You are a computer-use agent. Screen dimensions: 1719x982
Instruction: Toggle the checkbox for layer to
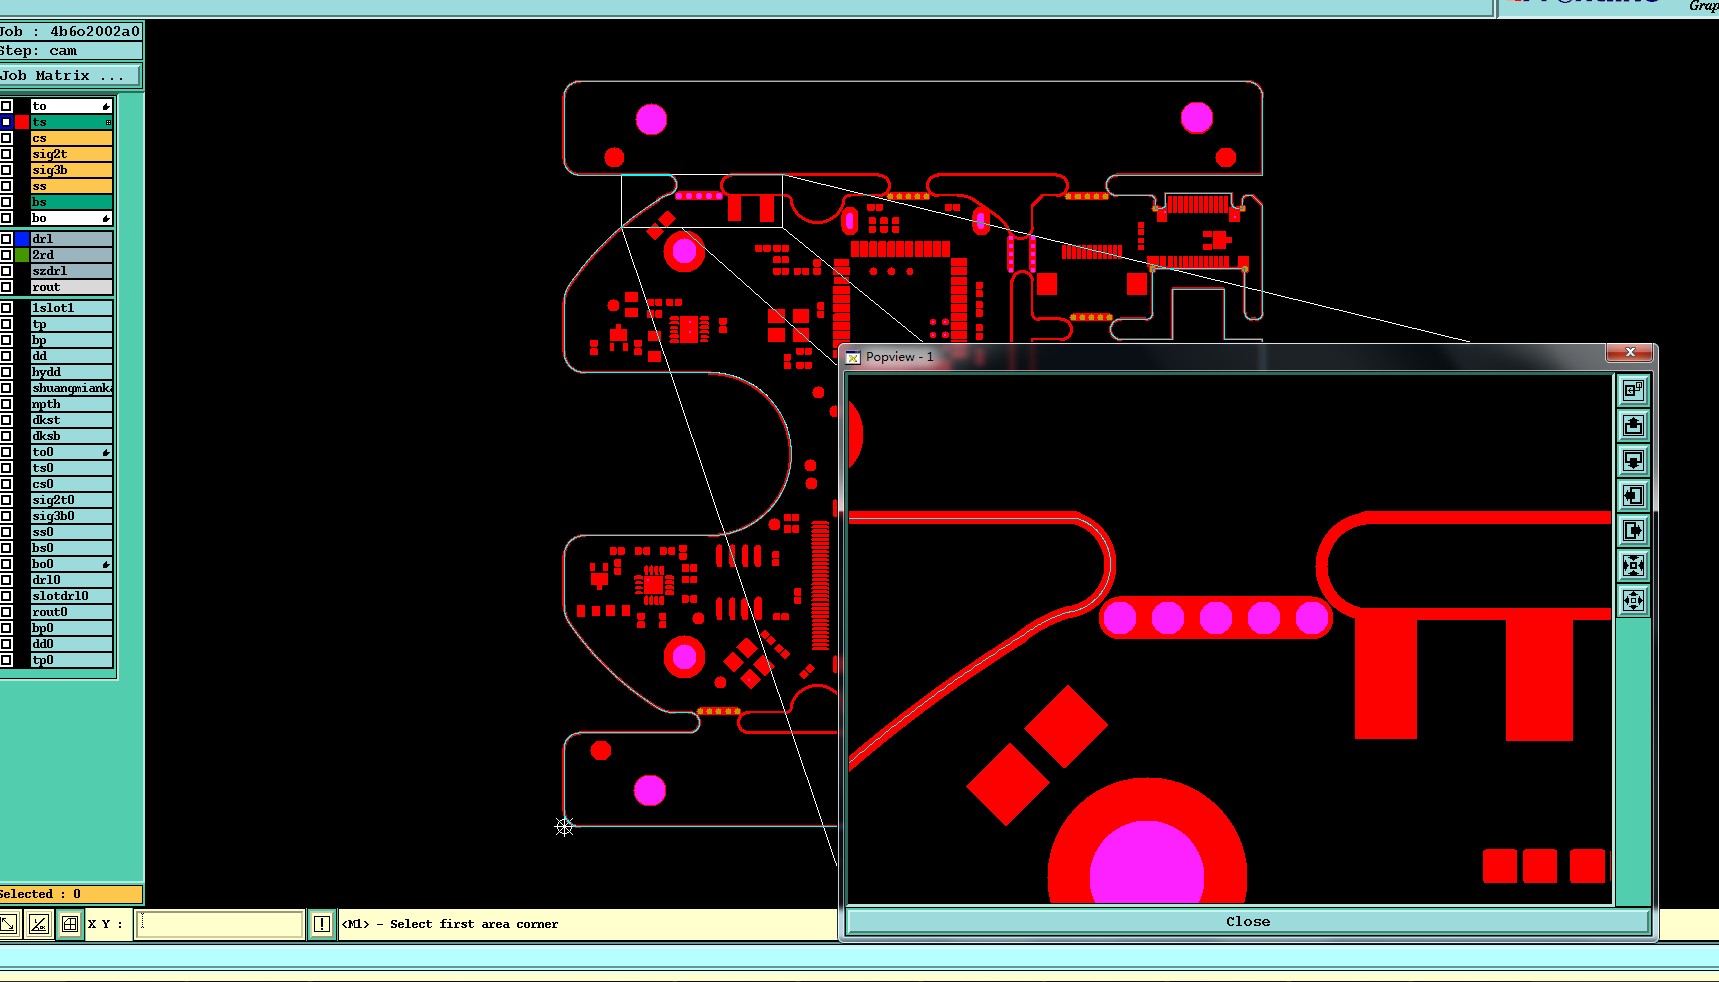point(6,106)
